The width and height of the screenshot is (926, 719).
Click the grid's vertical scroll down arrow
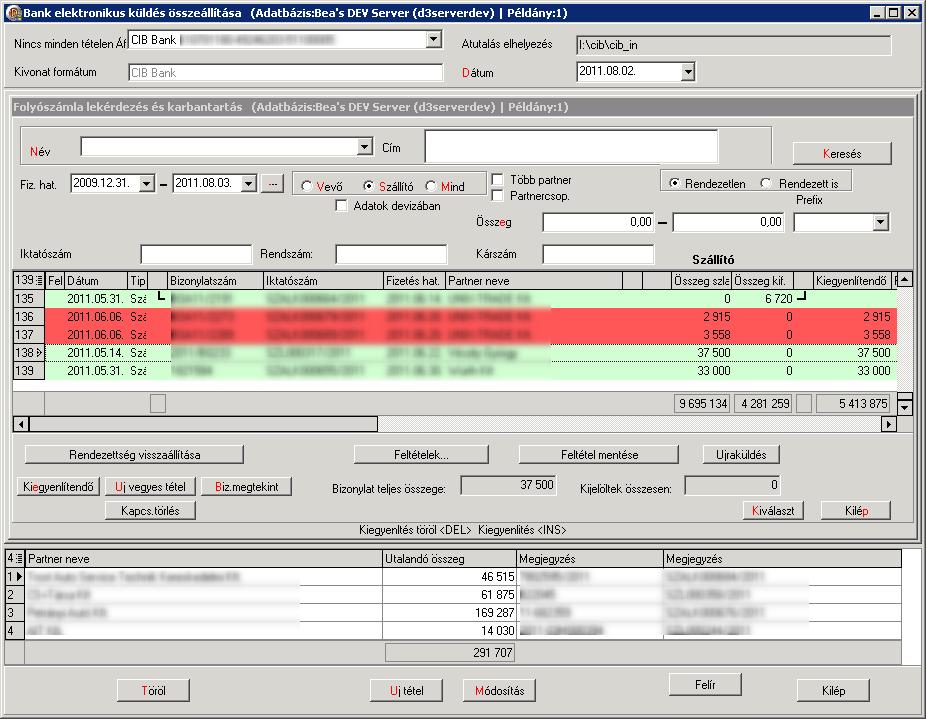click(x=905, y=408)
